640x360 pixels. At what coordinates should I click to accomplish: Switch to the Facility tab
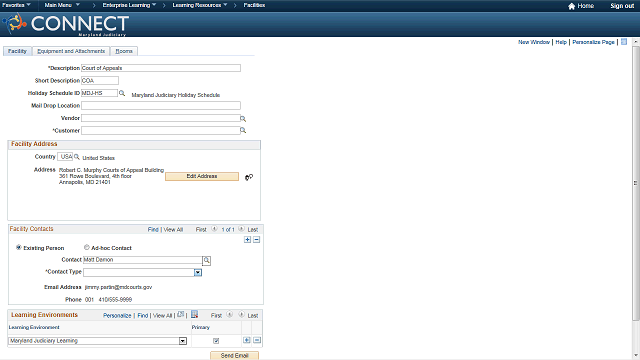[17, 51]
